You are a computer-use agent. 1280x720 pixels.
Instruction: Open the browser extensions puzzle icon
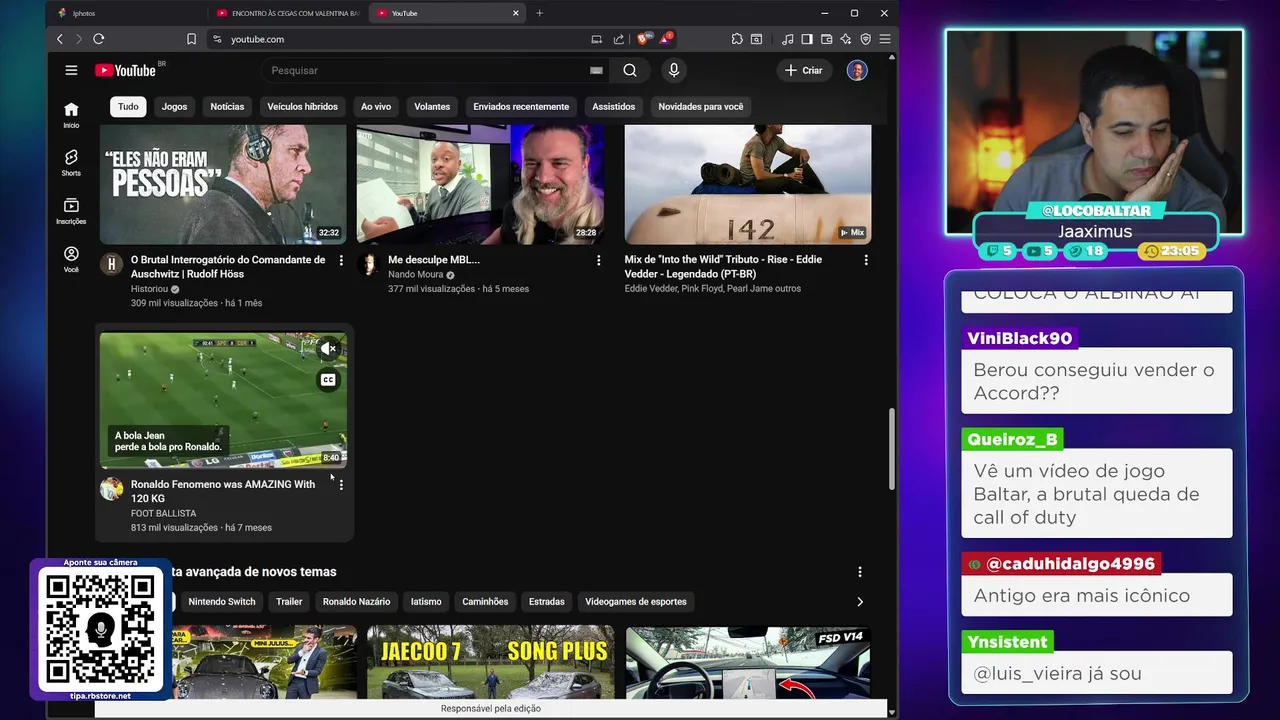pyautogui.click(x=737, y=39)
